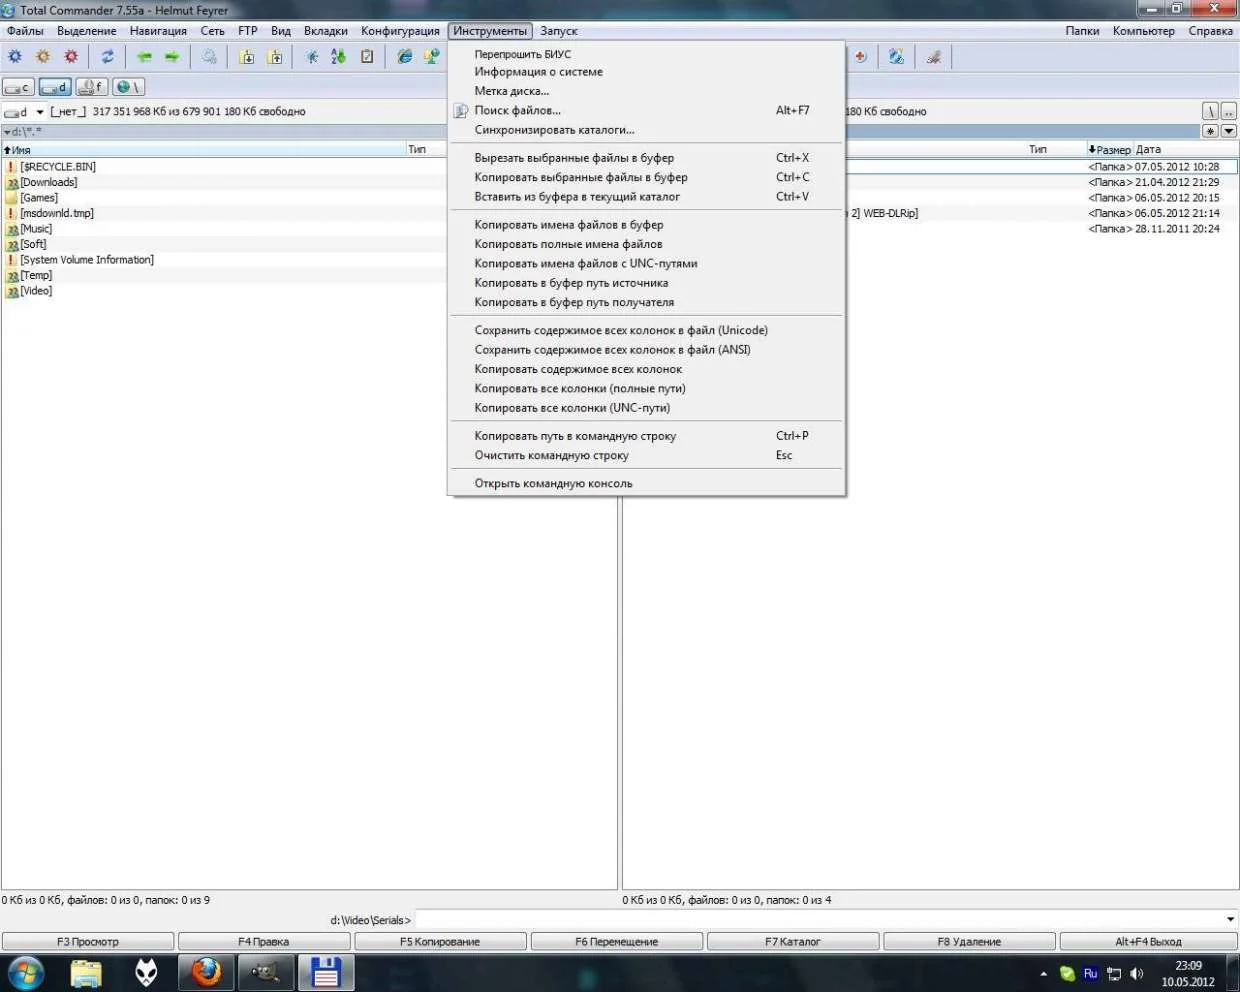
Task: Select the [Music] folder row
Action: pos(224,229)
